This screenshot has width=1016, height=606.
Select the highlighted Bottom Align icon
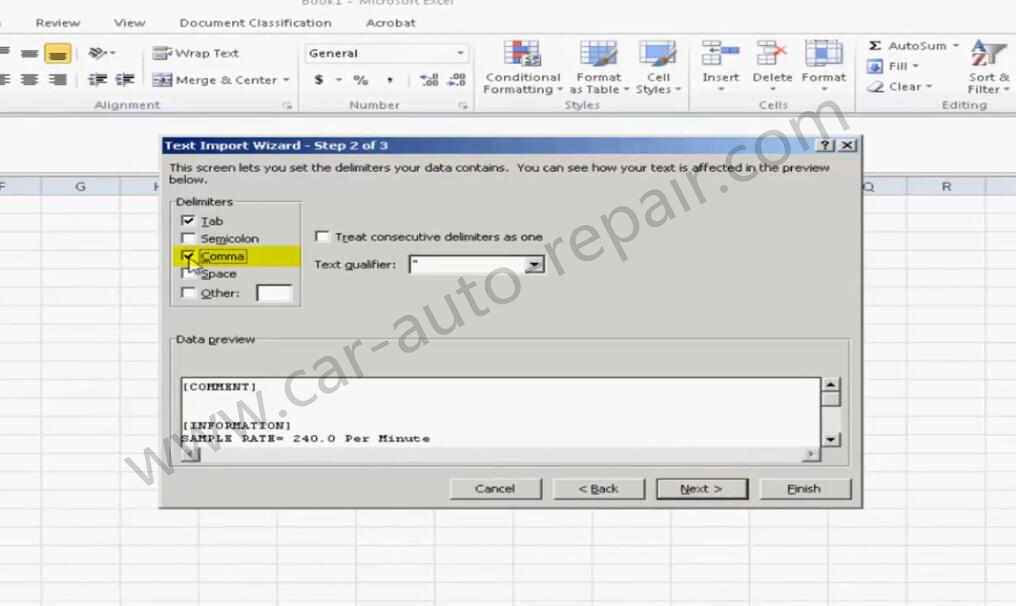pos(58,53)
